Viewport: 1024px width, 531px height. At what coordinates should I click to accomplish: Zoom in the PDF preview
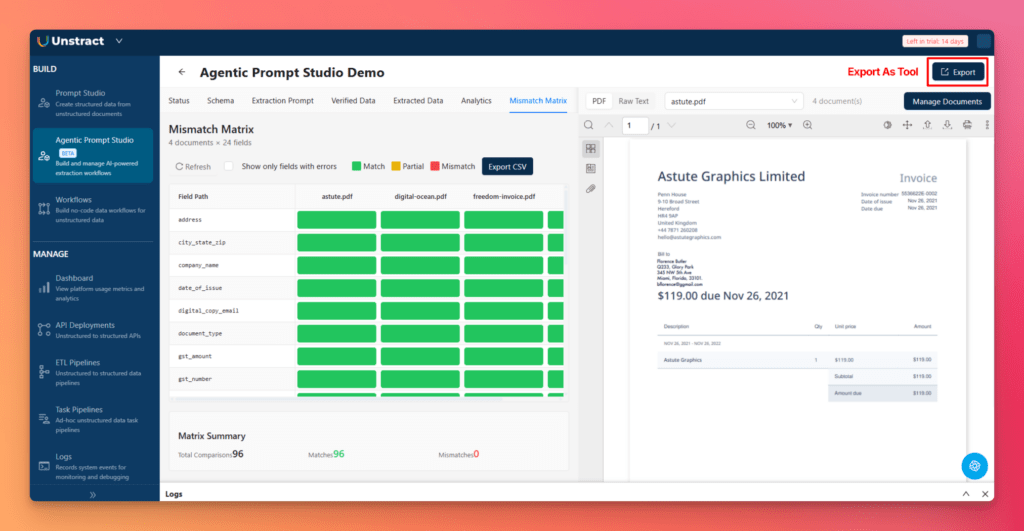pos(807,125)
